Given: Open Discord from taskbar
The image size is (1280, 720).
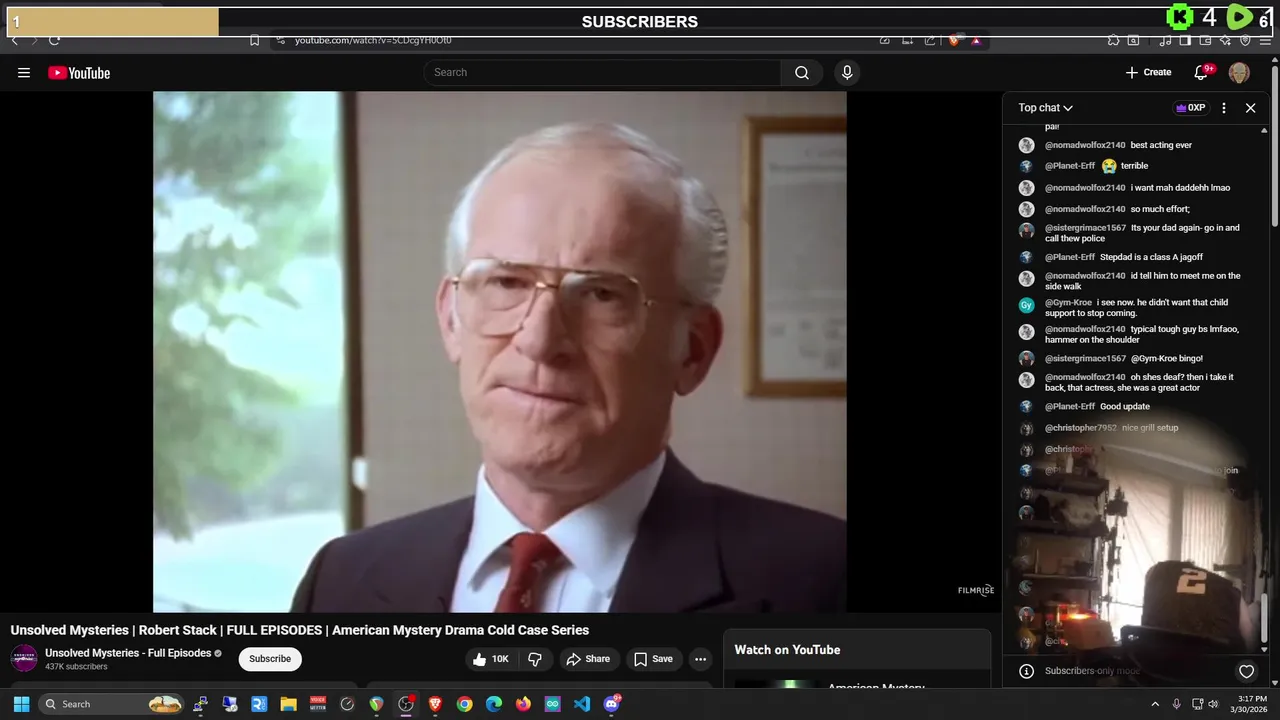Looking at the screenshot, I should coord(612,704).
